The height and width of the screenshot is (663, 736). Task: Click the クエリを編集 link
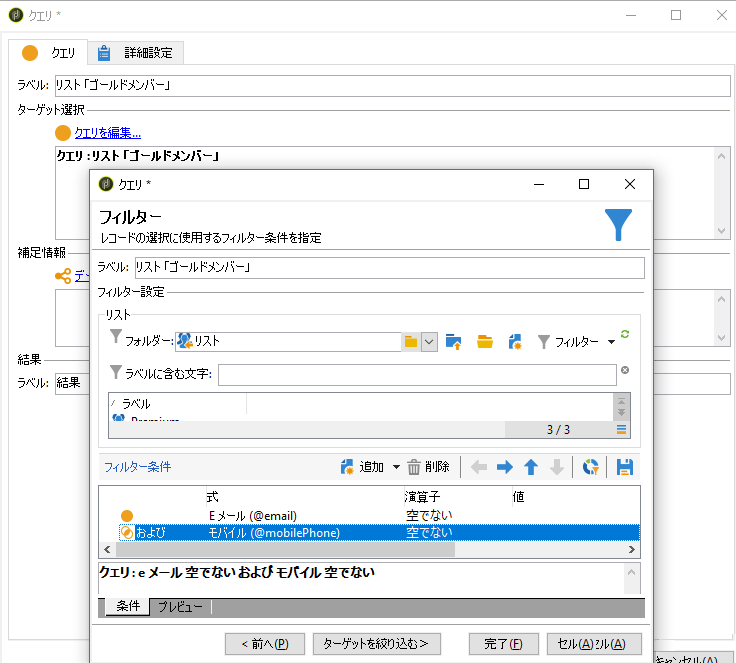point(107,133)
